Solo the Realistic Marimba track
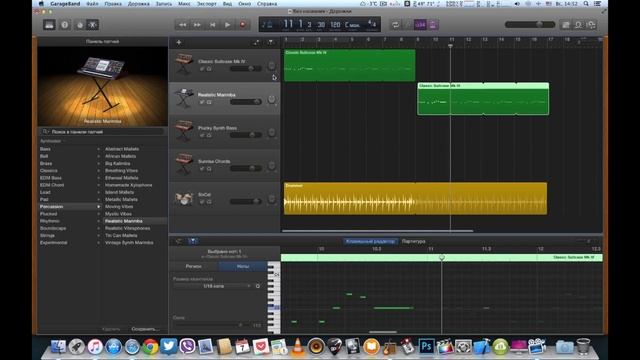 (x=209, y=102)
